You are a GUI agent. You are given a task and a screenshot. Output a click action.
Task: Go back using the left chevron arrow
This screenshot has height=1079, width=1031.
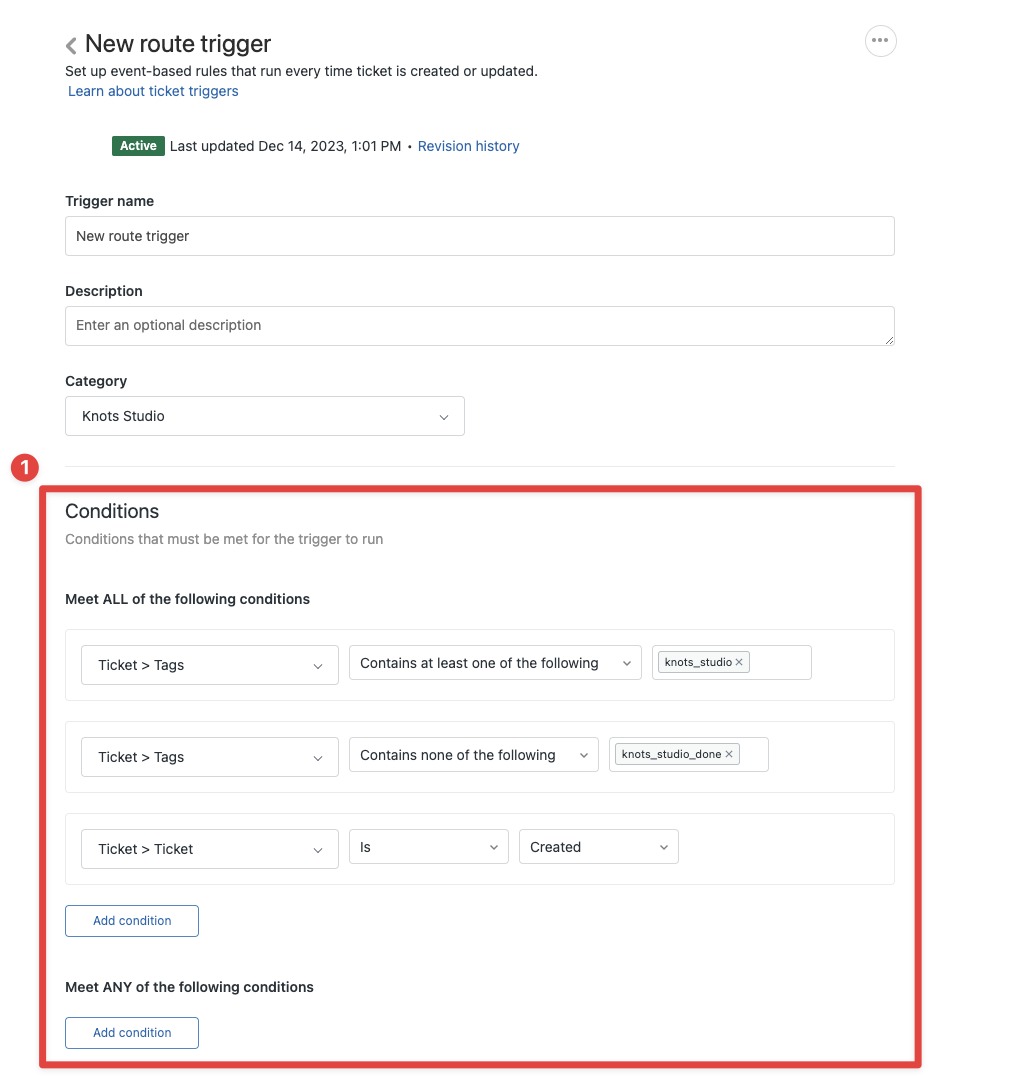(x=71, y=45)
